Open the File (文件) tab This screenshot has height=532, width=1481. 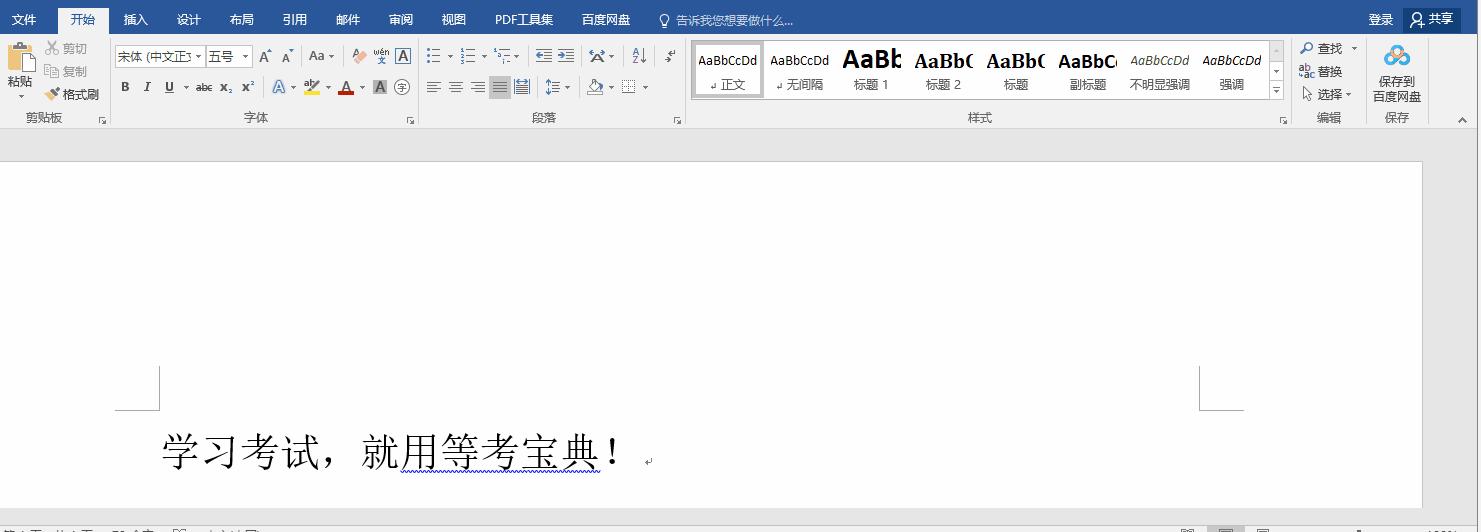(24, 20)
